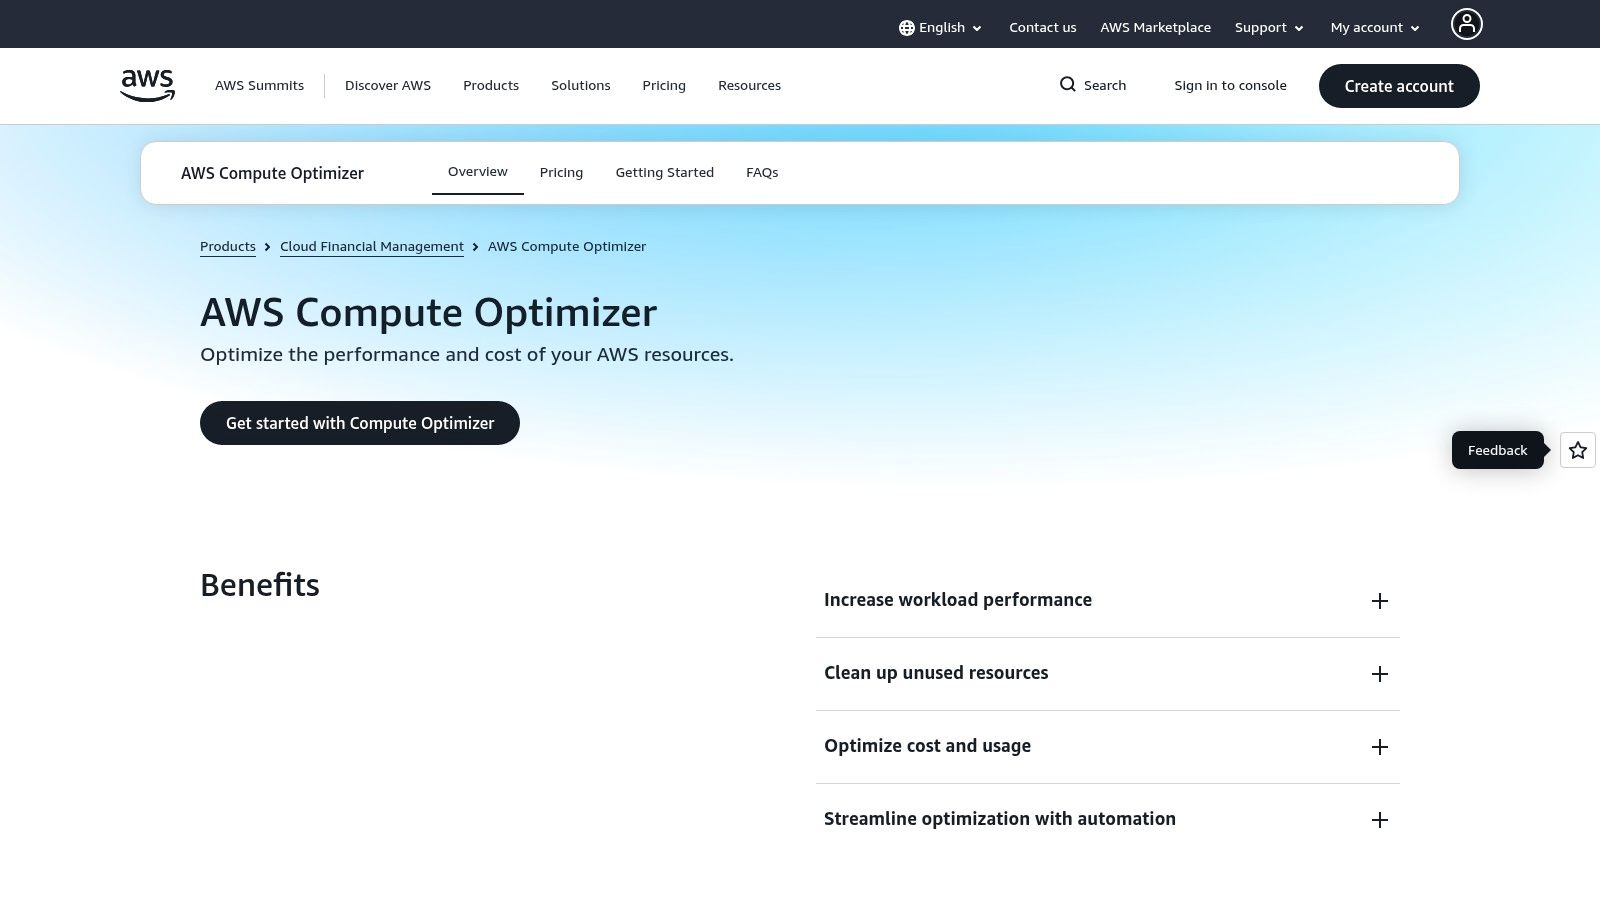The width and height of the screenshot is (1600, 900).
Task: Switch to the Overview tab
Action: click(x=478, y=172)
